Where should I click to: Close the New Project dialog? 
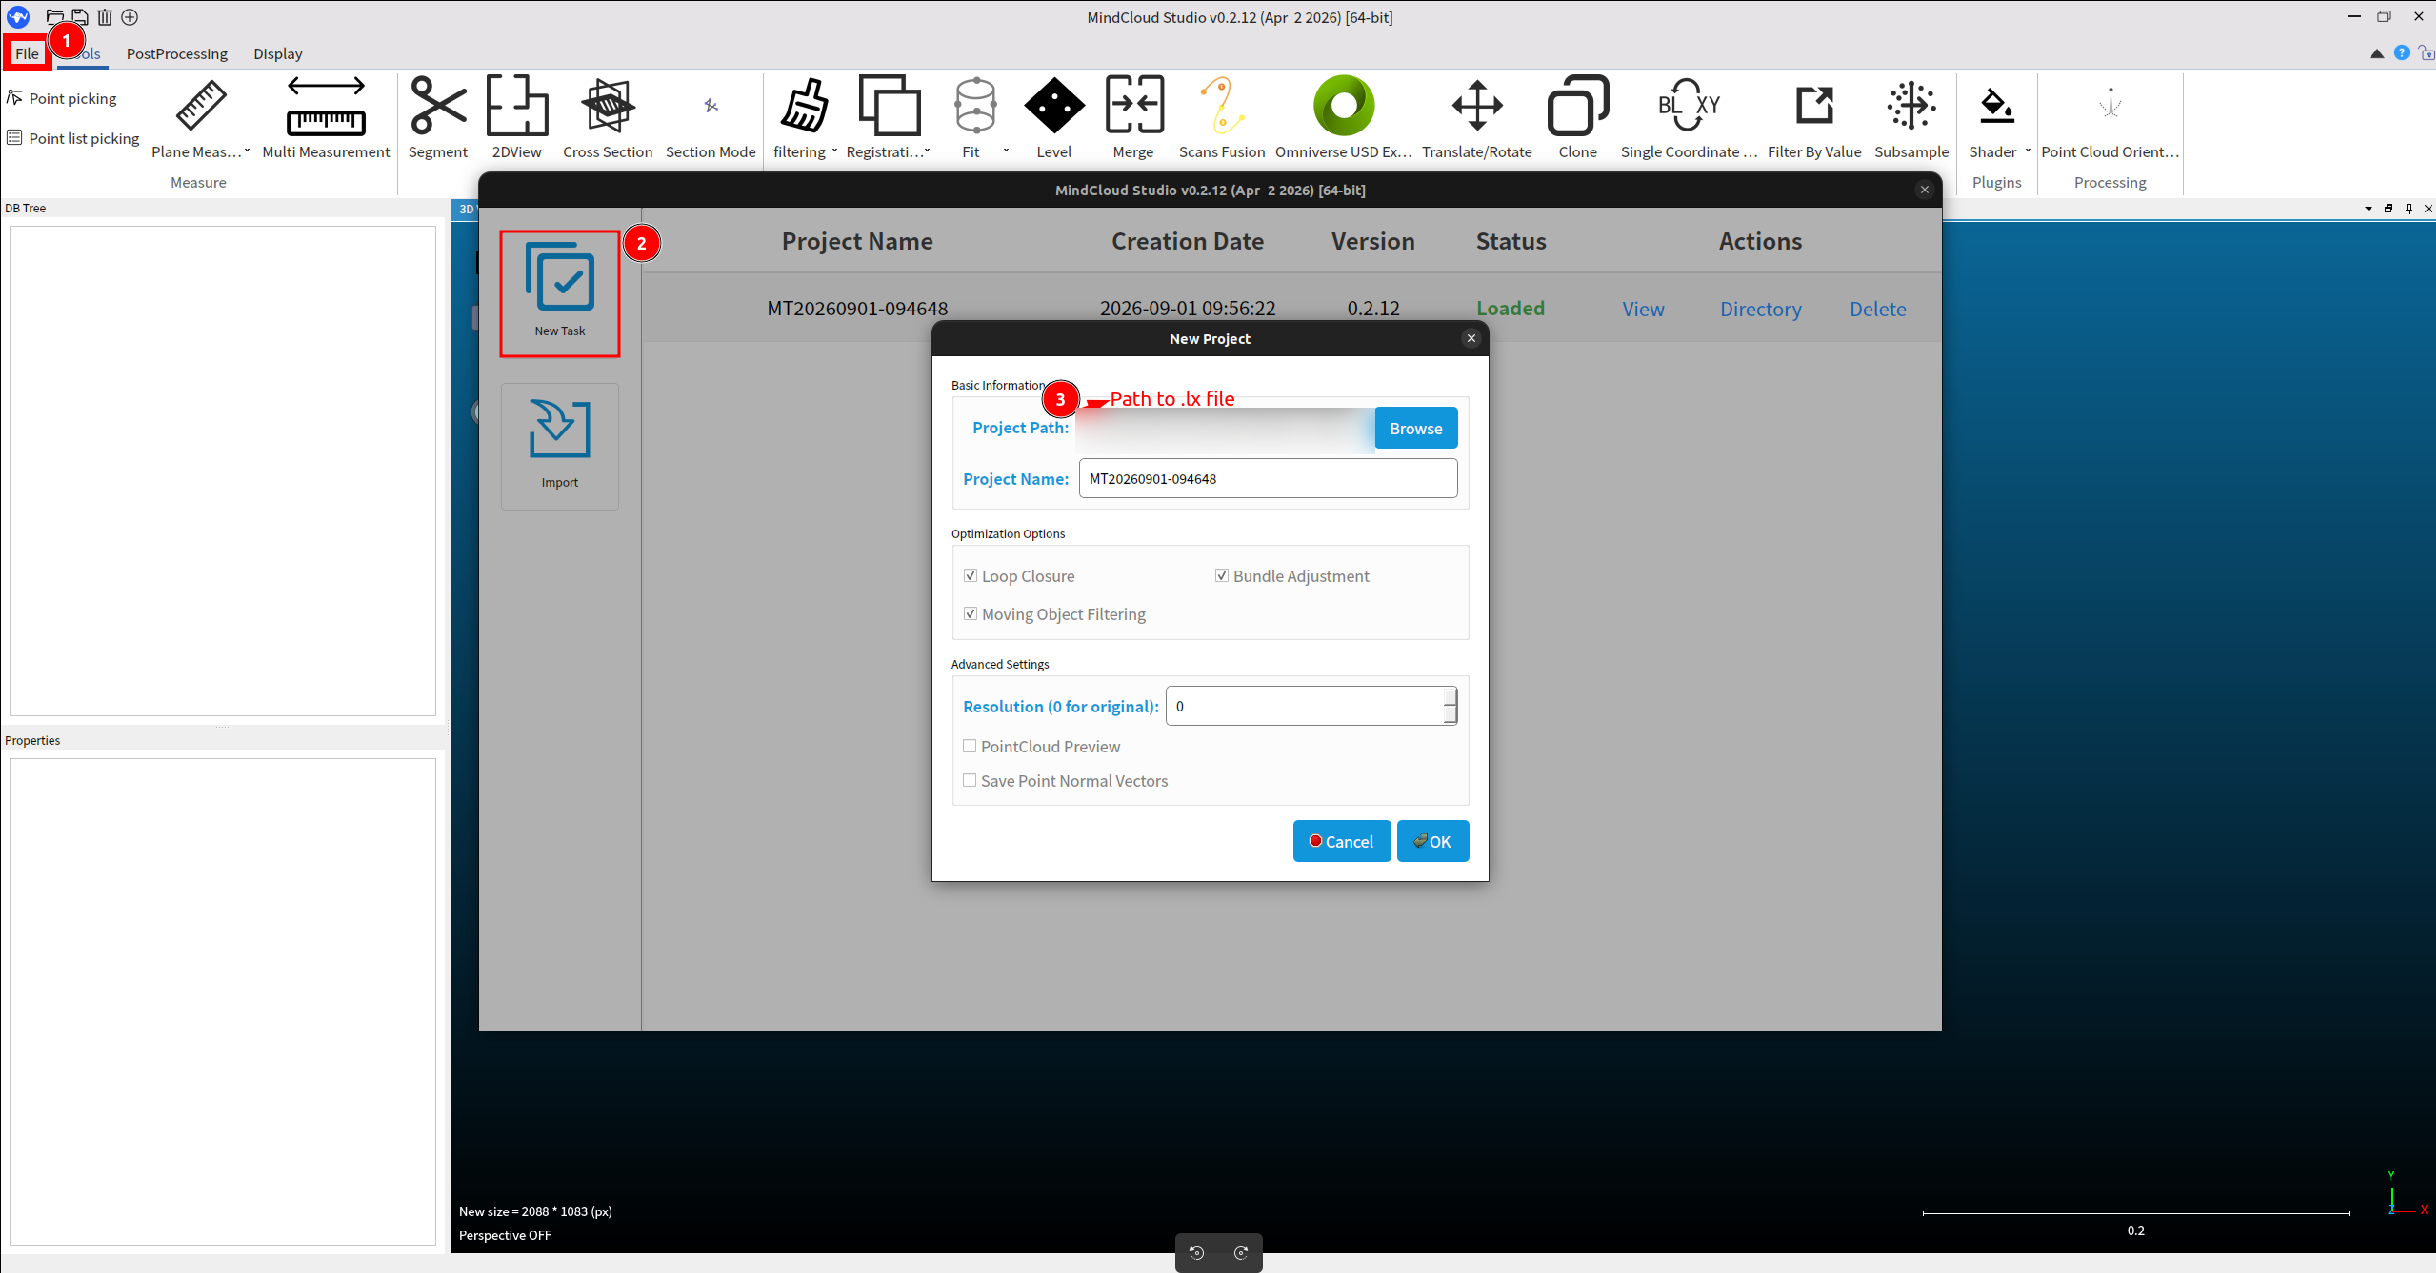1470,338
